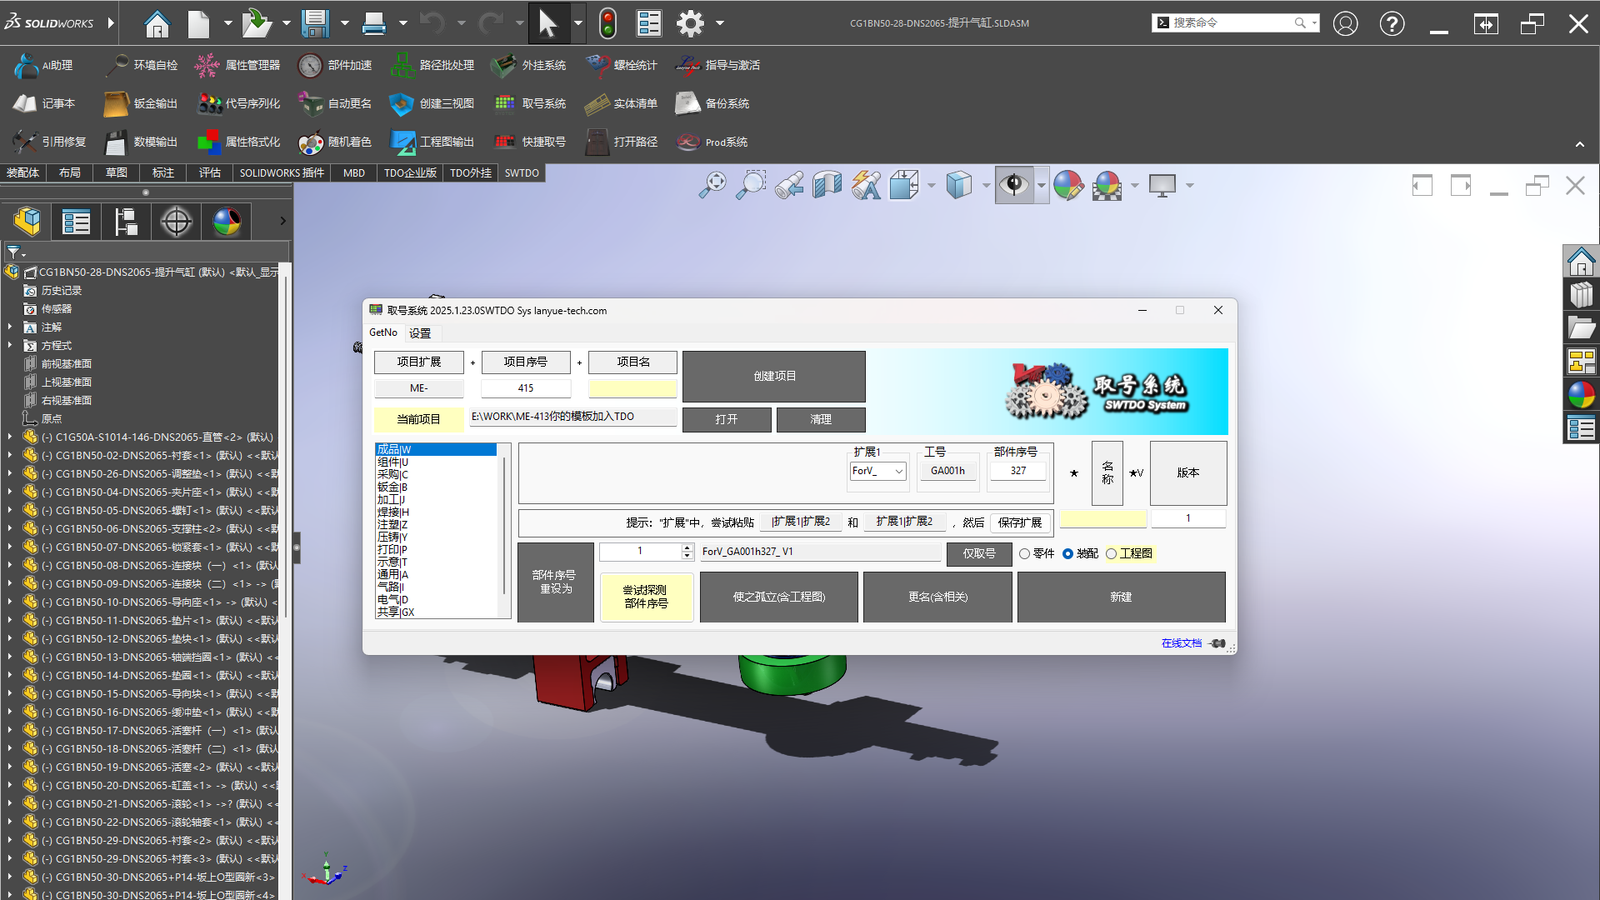Select the 零件 radio button

tap(1025, 554)
